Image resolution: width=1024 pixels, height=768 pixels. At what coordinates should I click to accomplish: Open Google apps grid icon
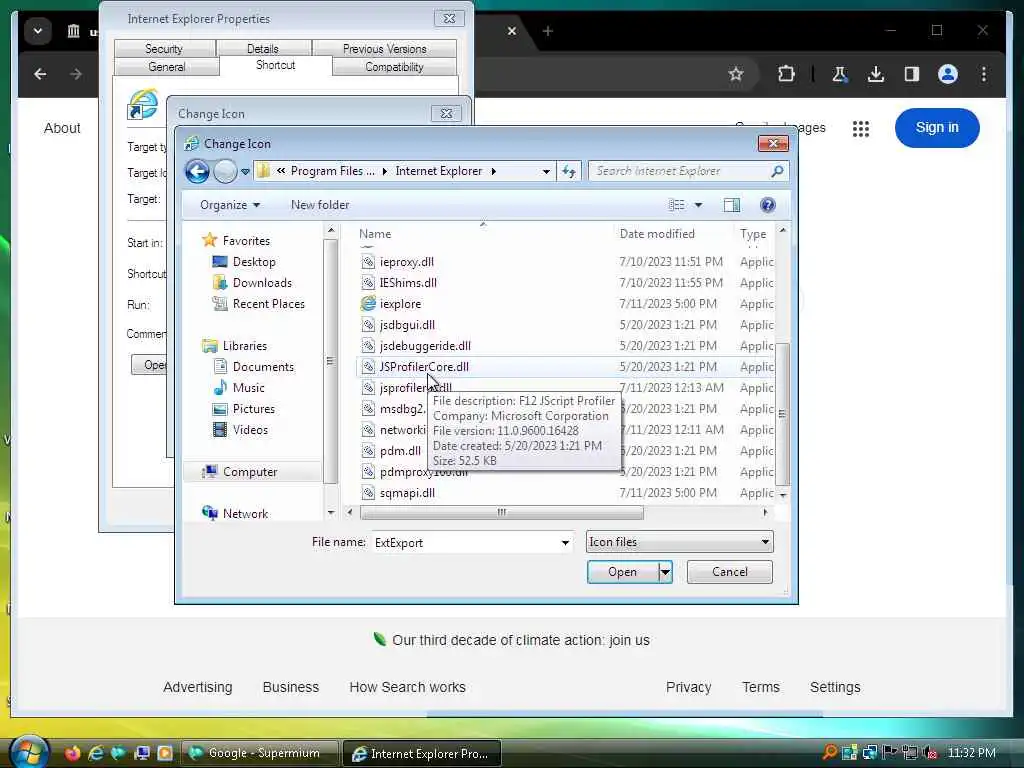pos(861,128)
